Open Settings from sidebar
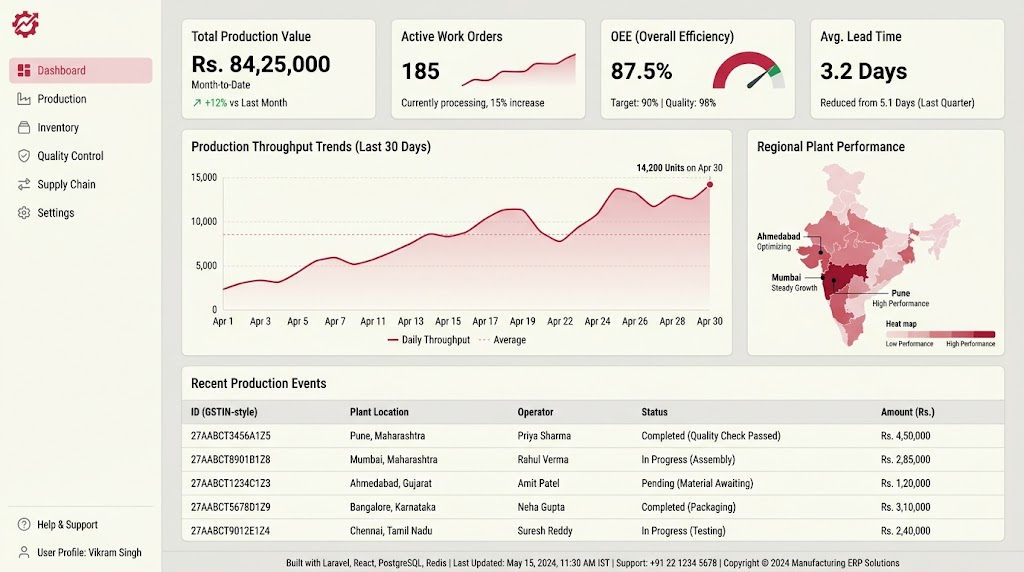 tap(81, 213)
